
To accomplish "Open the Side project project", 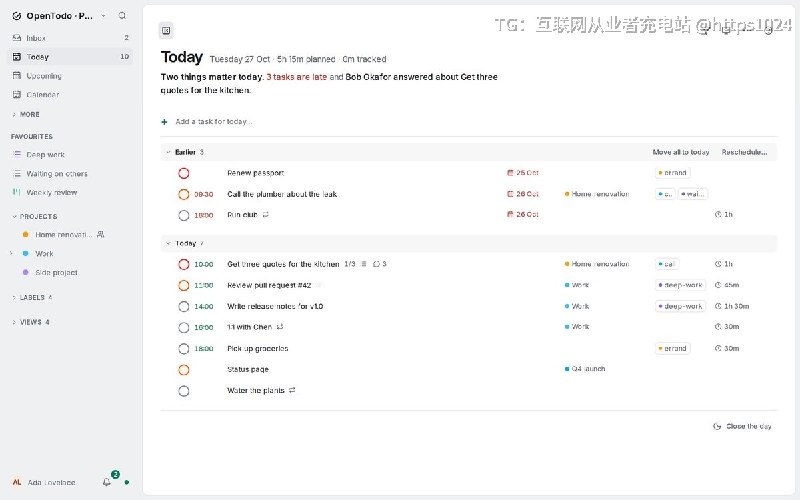I will click(70, 272).
